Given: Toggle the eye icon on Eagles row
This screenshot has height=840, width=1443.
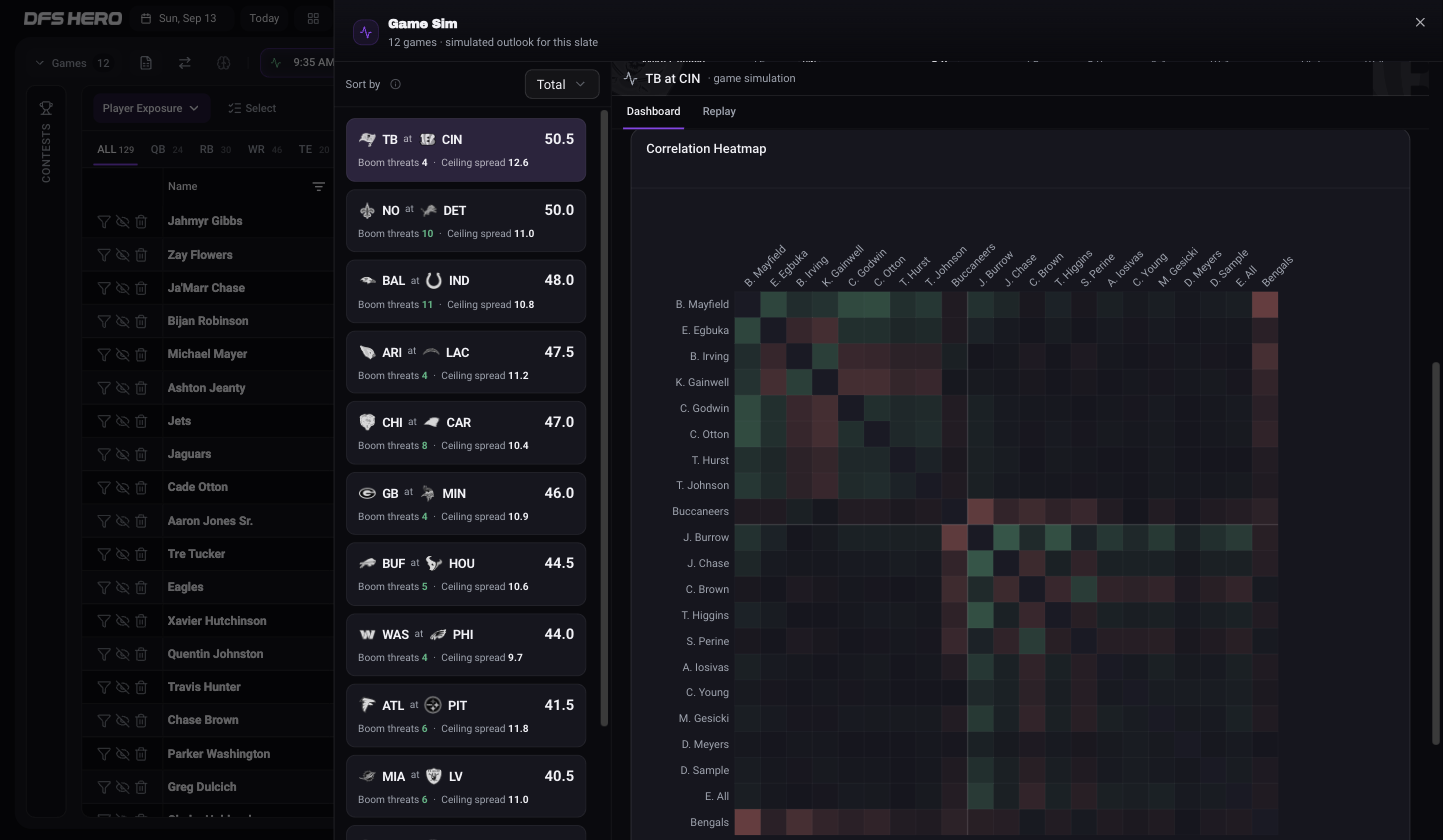Looking at the screenshot, I should point(122,587).
